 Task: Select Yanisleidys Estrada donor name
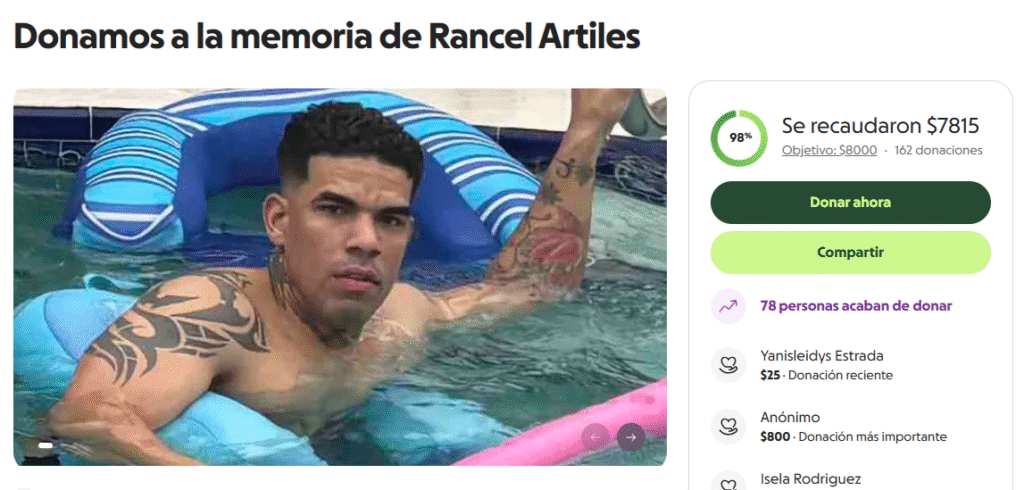(822, 356)
